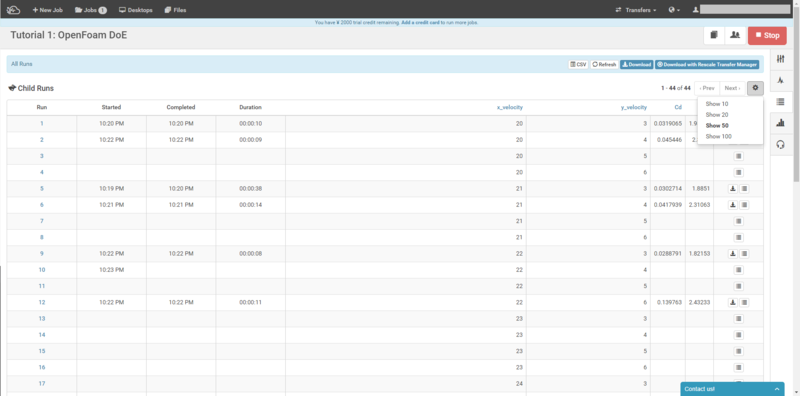Click the user account icon
The width and height of the screenshot is (800, 396).
click(x=695, y=10)
